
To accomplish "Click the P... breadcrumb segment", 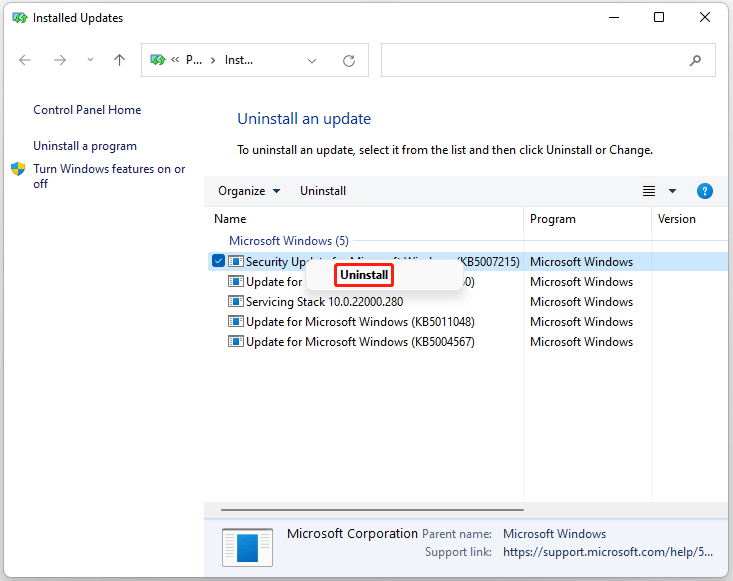I will coord(194,60).
